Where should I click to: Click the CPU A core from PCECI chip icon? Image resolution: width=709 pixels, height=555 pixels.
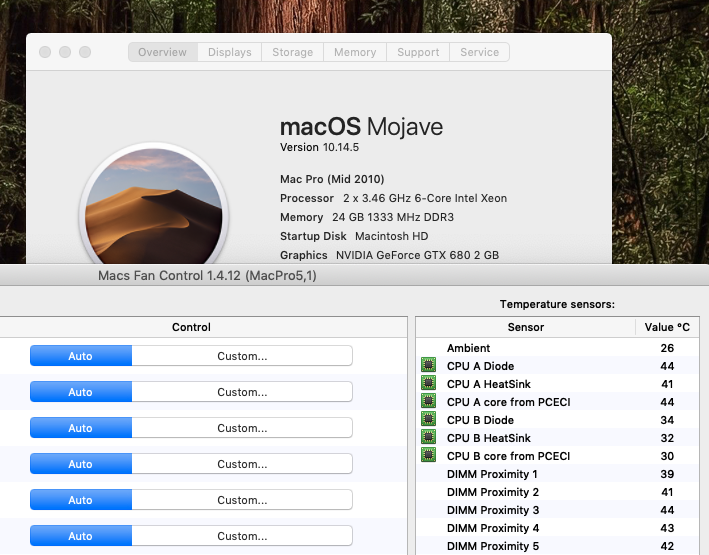pos(428,401)
